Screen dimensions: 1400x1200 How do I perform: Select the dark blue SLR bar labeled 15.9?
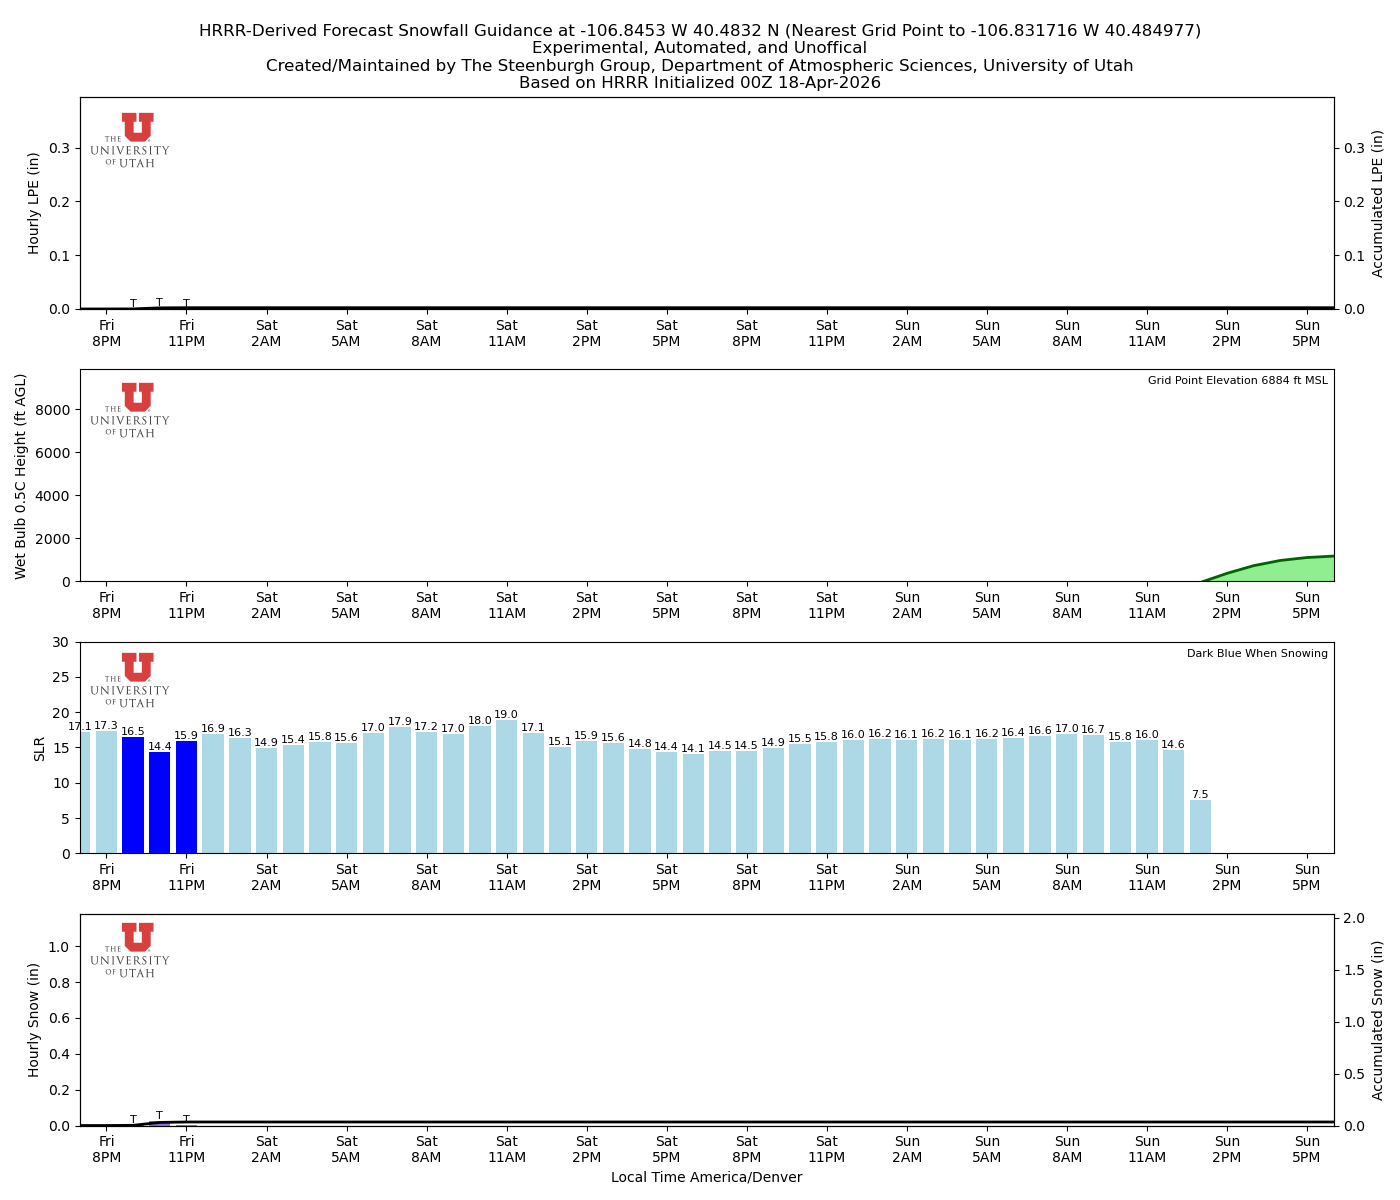tap(187, 797)
